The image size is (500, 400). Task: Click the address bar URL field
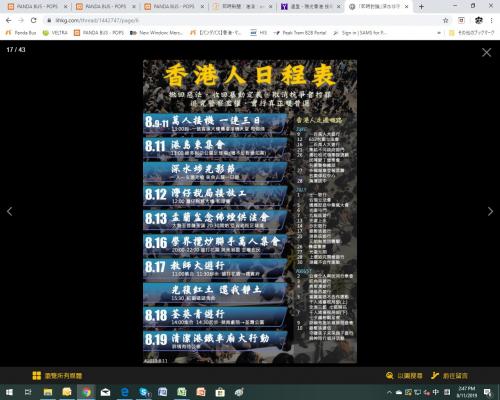[x=243, y=20]
